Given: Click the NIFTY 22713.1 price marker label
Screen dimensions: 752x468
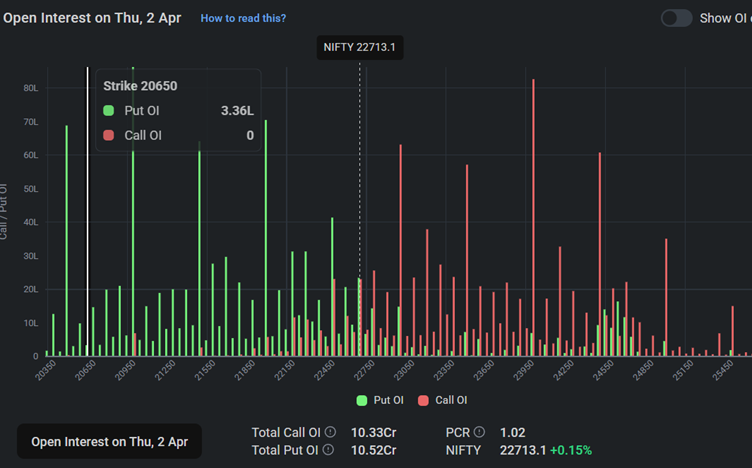Looking at the screenshot, I should tap(360, 48).
